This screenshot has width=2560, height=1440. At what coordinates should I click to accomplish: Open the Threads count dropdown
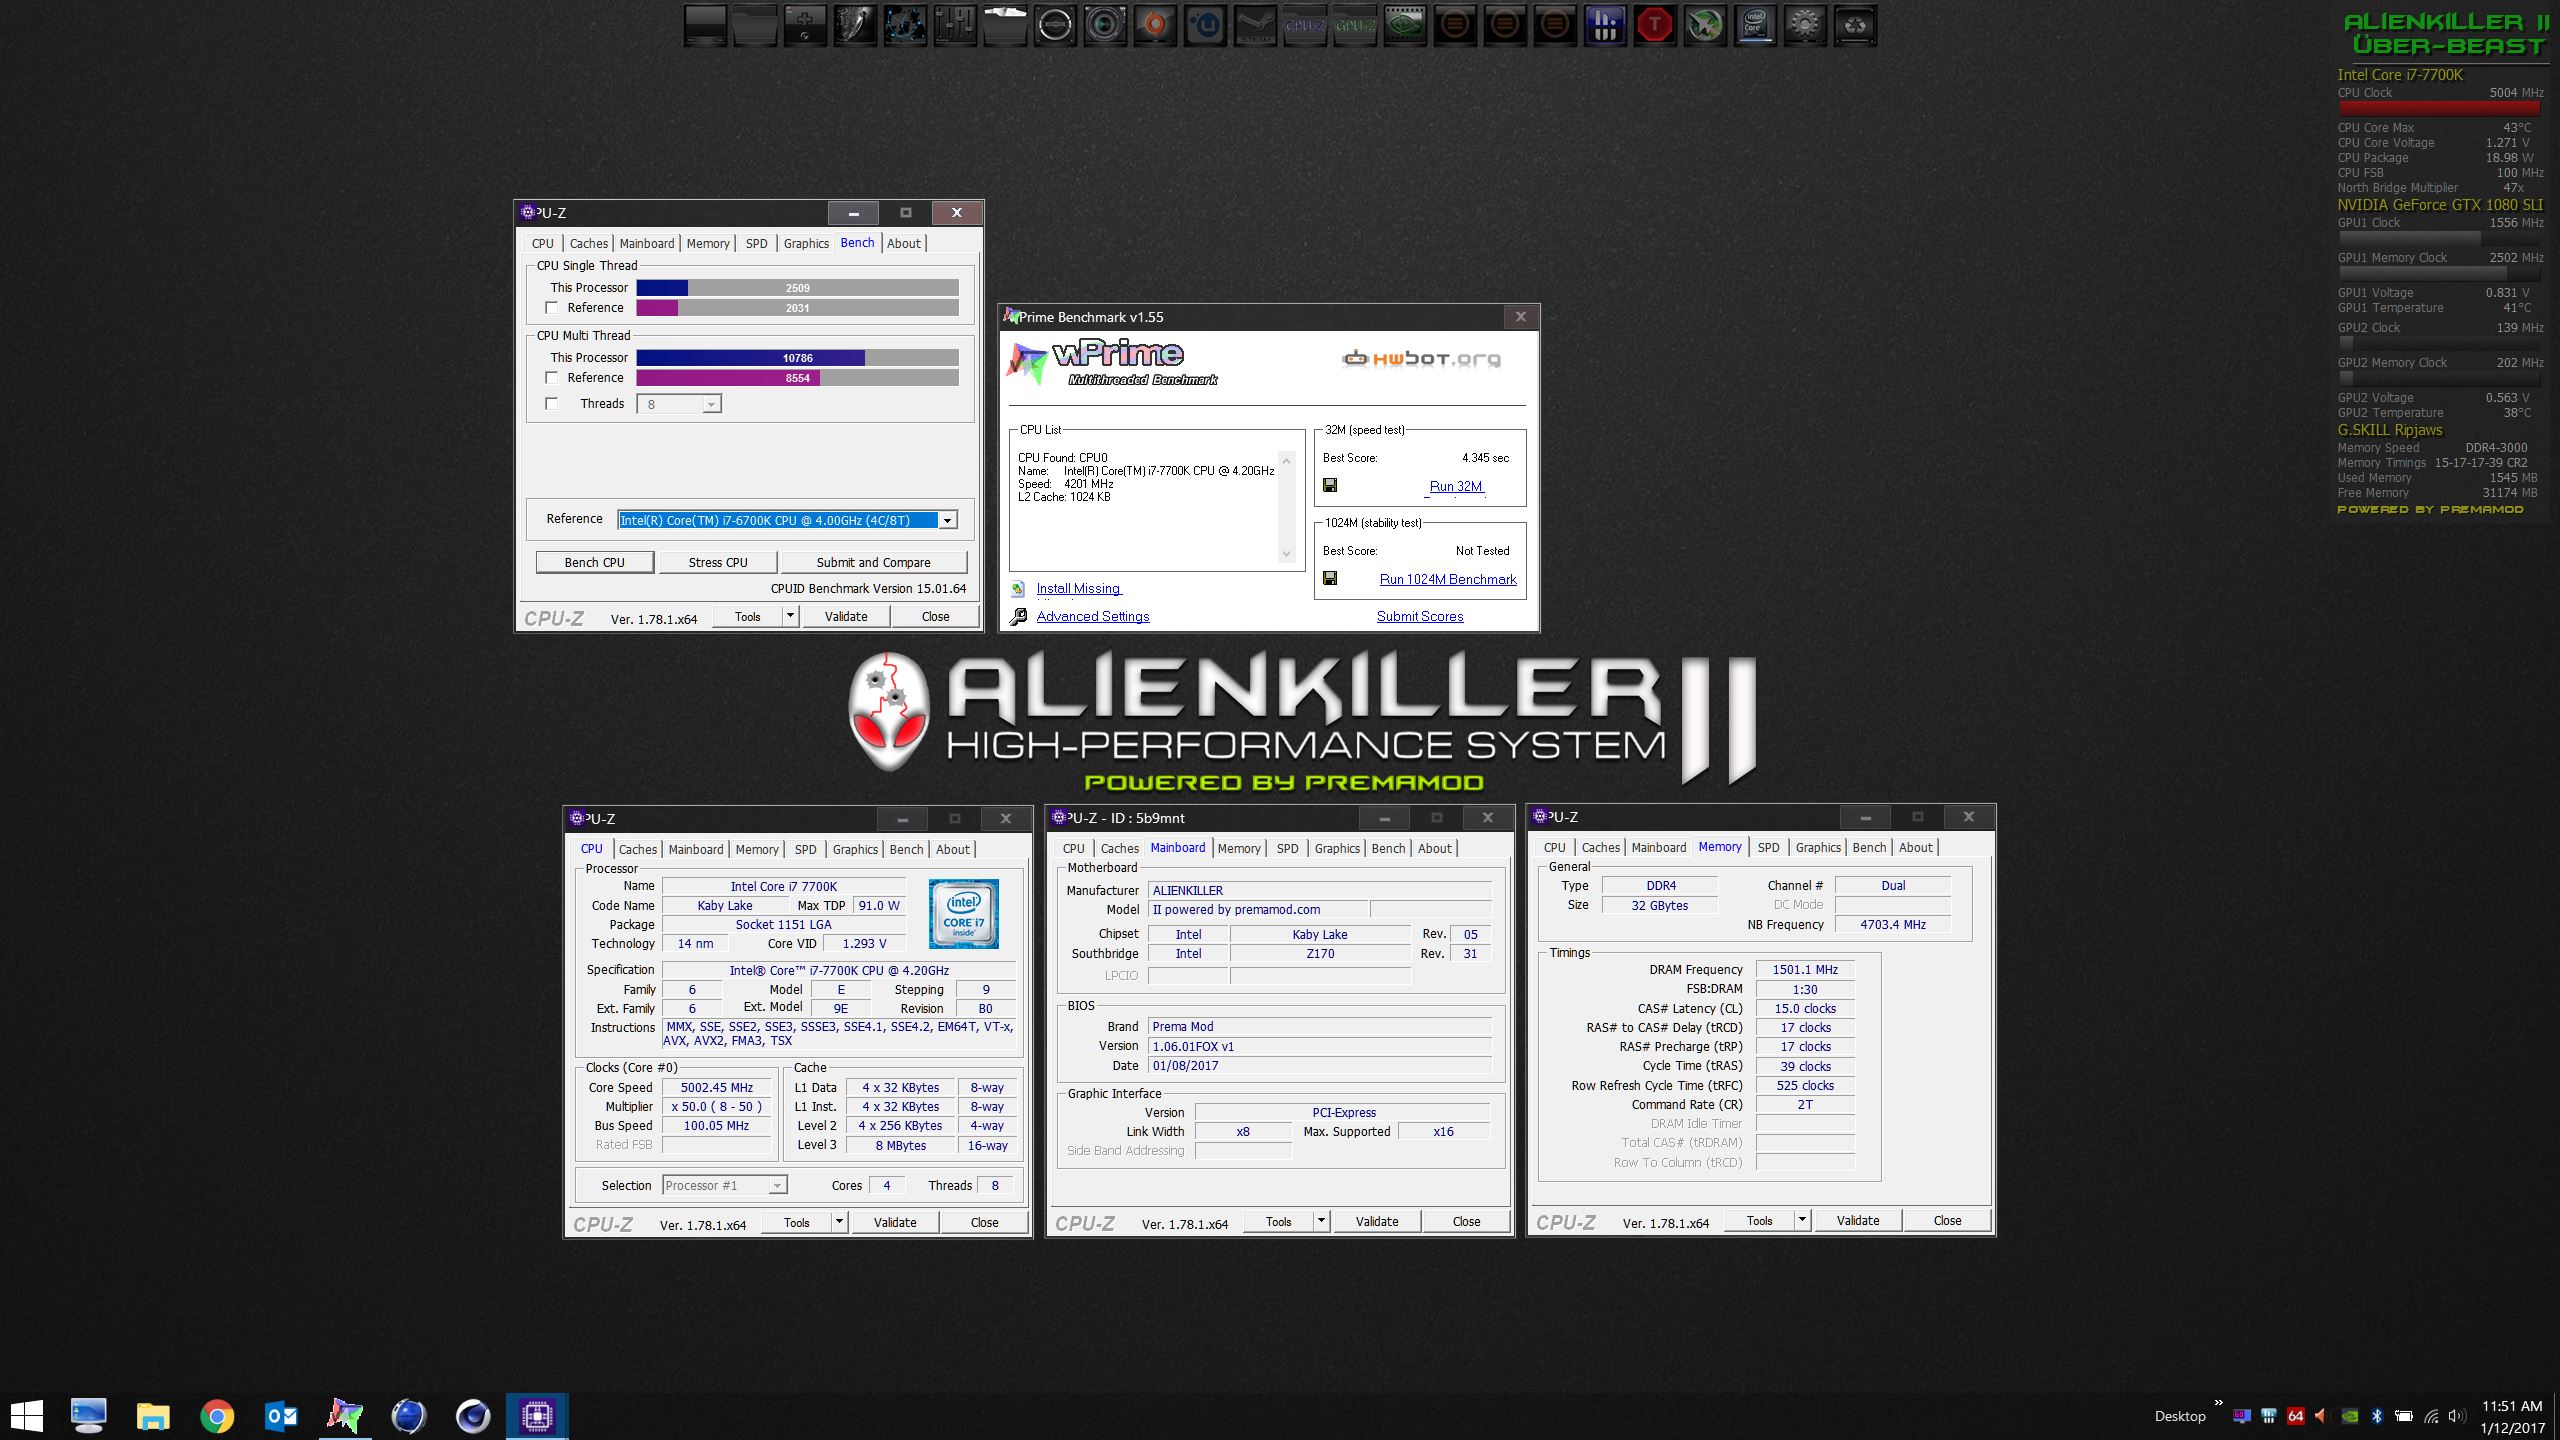coord(711,405)
